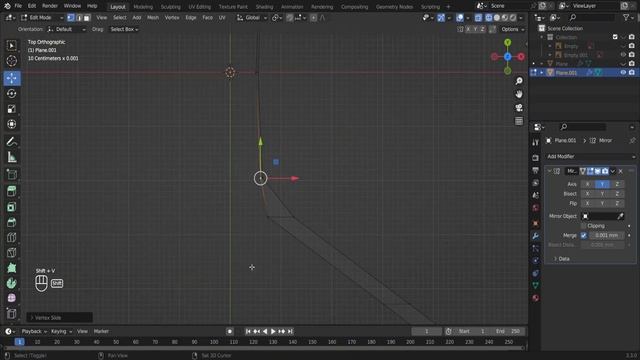Switch orthographic/perspective grid icon
640x360 pixels.
(x=519, y=121)
